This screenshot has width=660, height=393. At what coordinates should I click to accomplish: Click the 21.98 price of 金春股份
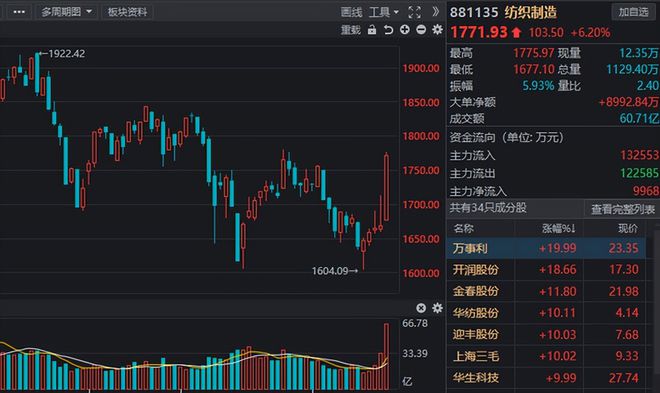point(623,291)
